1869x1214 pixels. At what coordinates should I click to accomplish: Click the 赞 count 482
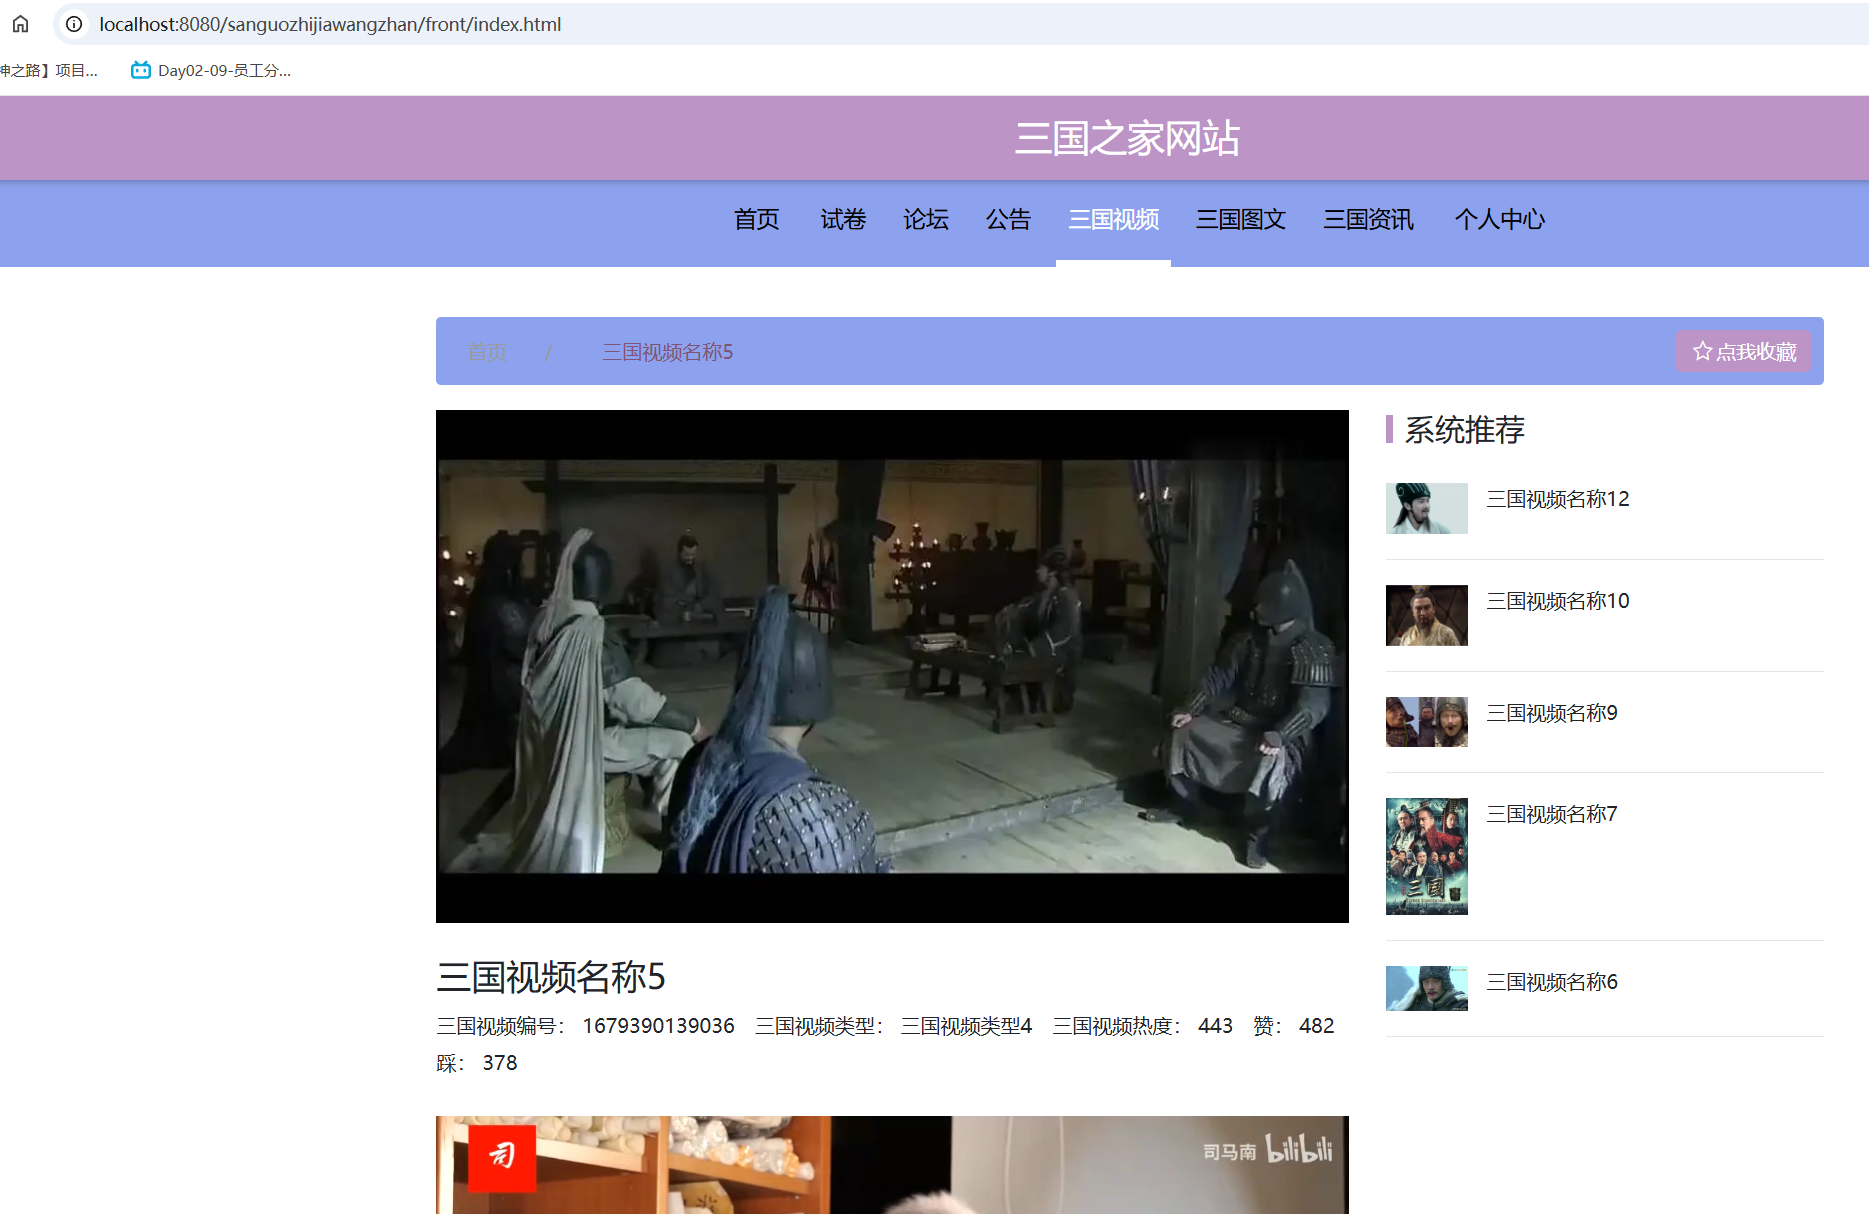[1316, 1026]
